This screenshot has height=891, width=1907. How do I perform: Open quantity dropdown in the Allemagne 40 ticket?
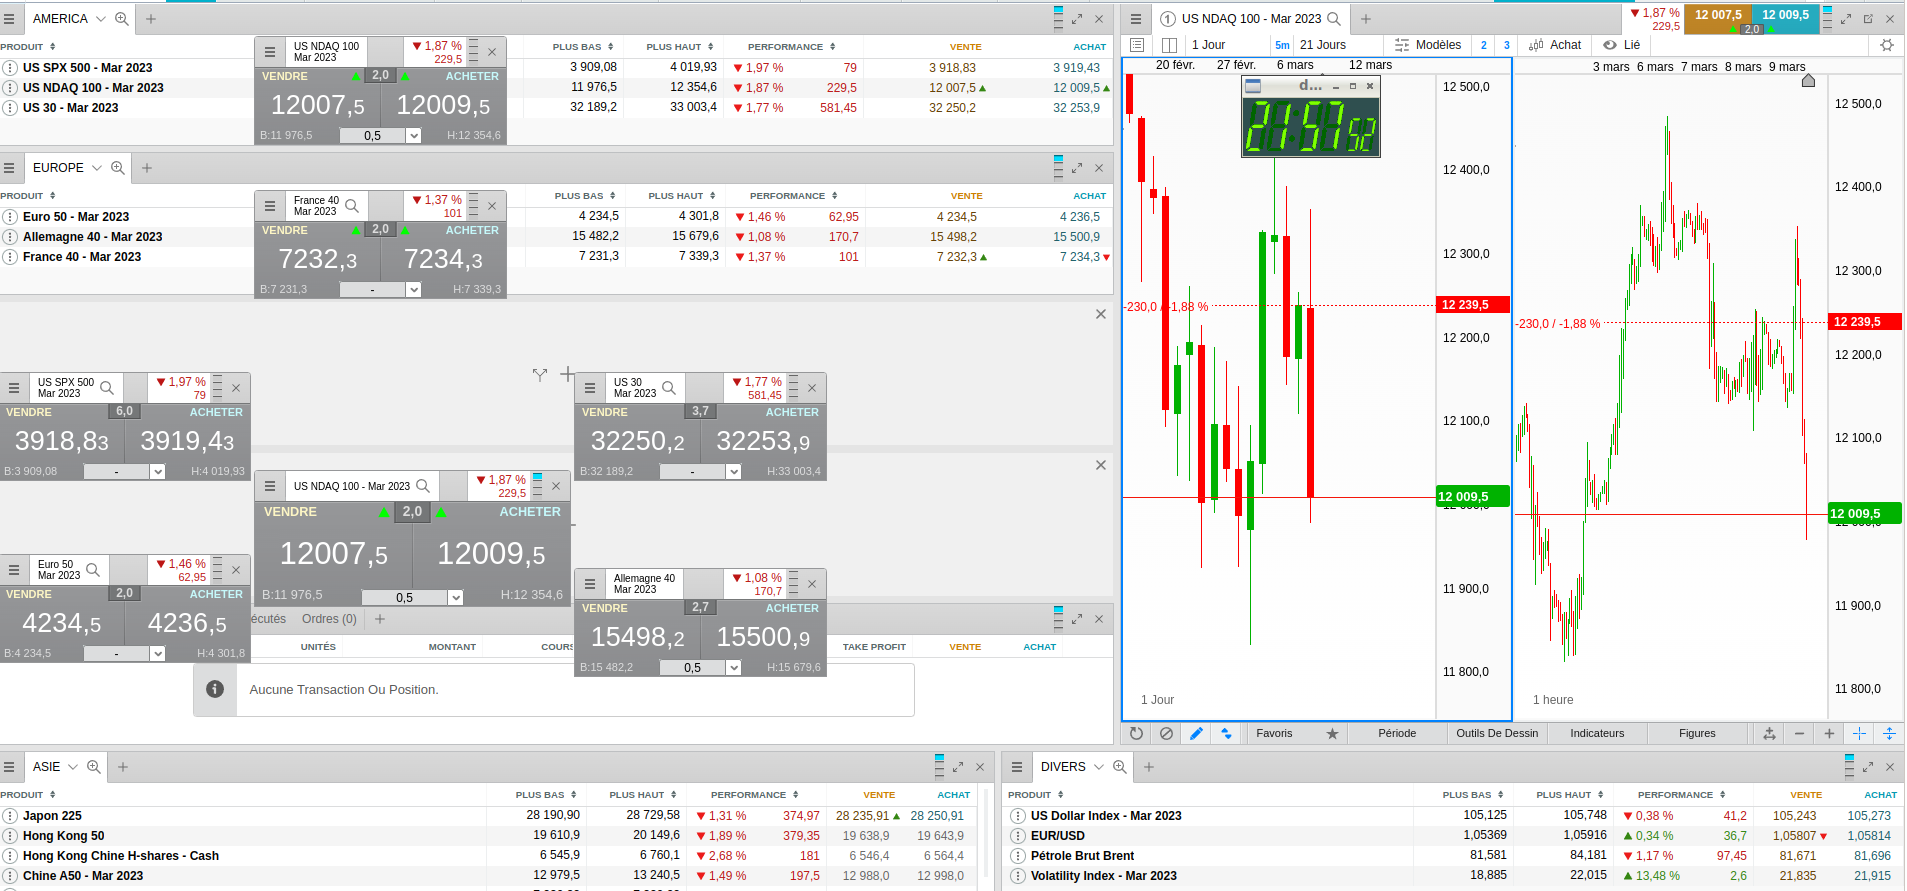tap(733, 668)
